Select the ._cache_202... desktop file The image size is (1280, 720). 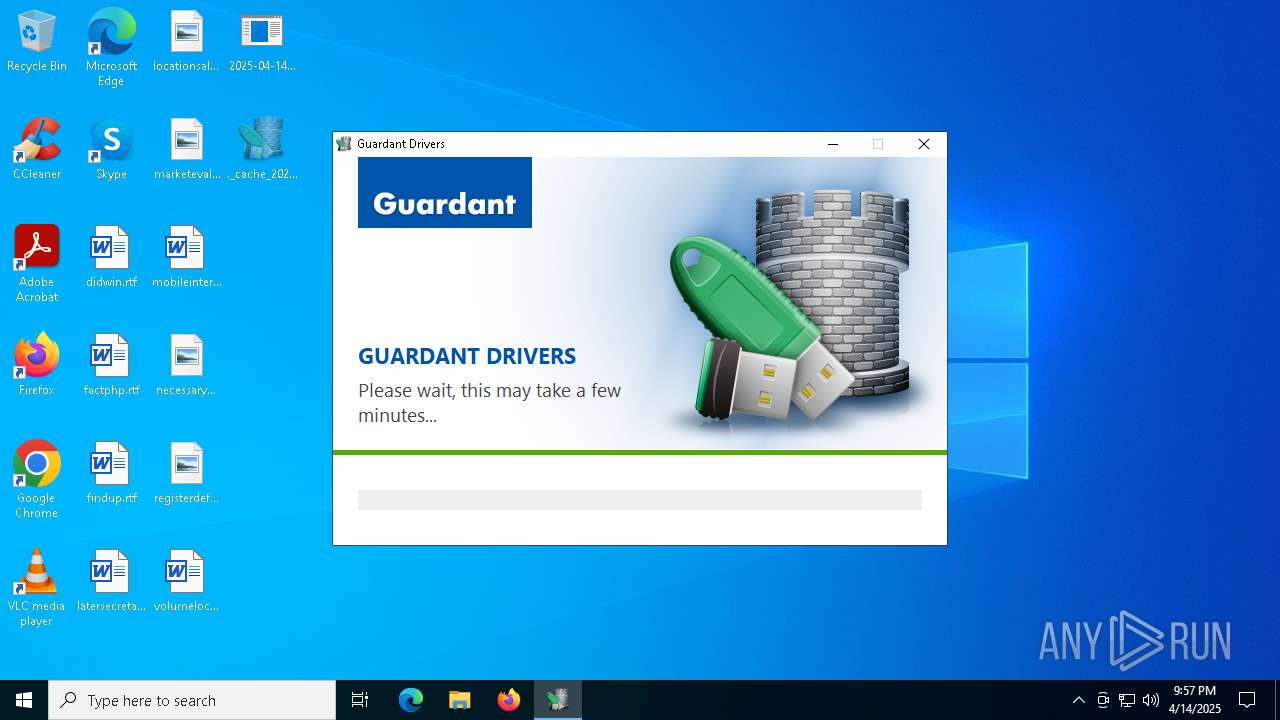[x=262, y=150]
